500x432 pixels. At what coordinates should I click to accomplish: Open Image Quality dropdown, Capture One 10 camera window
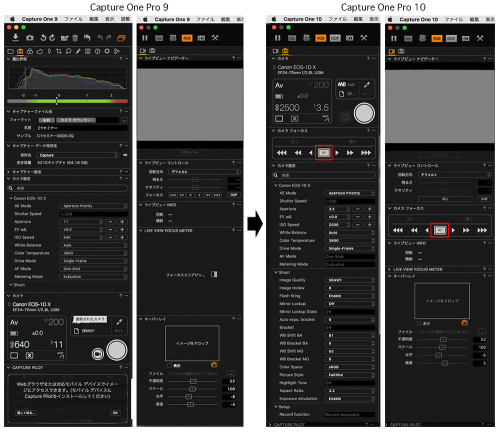tap(350, 280)
